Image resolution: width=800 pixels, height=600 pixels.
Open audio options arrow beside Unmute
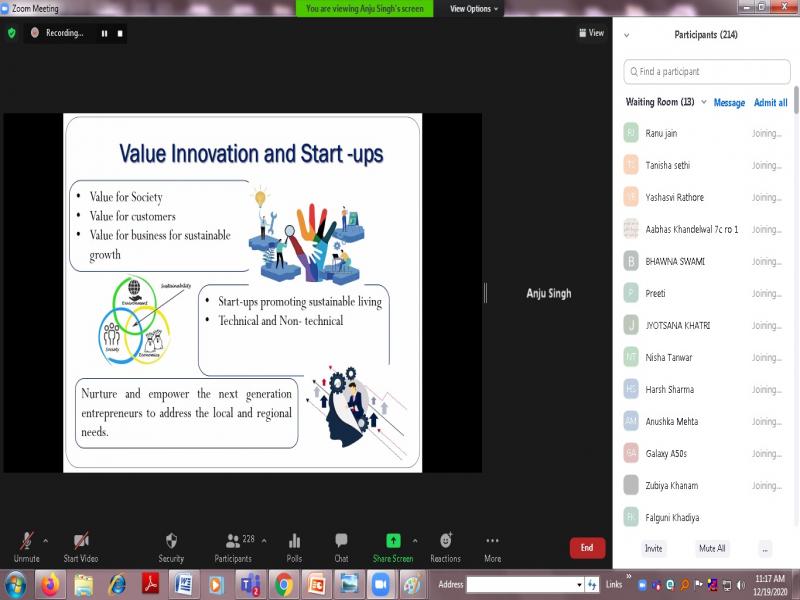point(45,540)
